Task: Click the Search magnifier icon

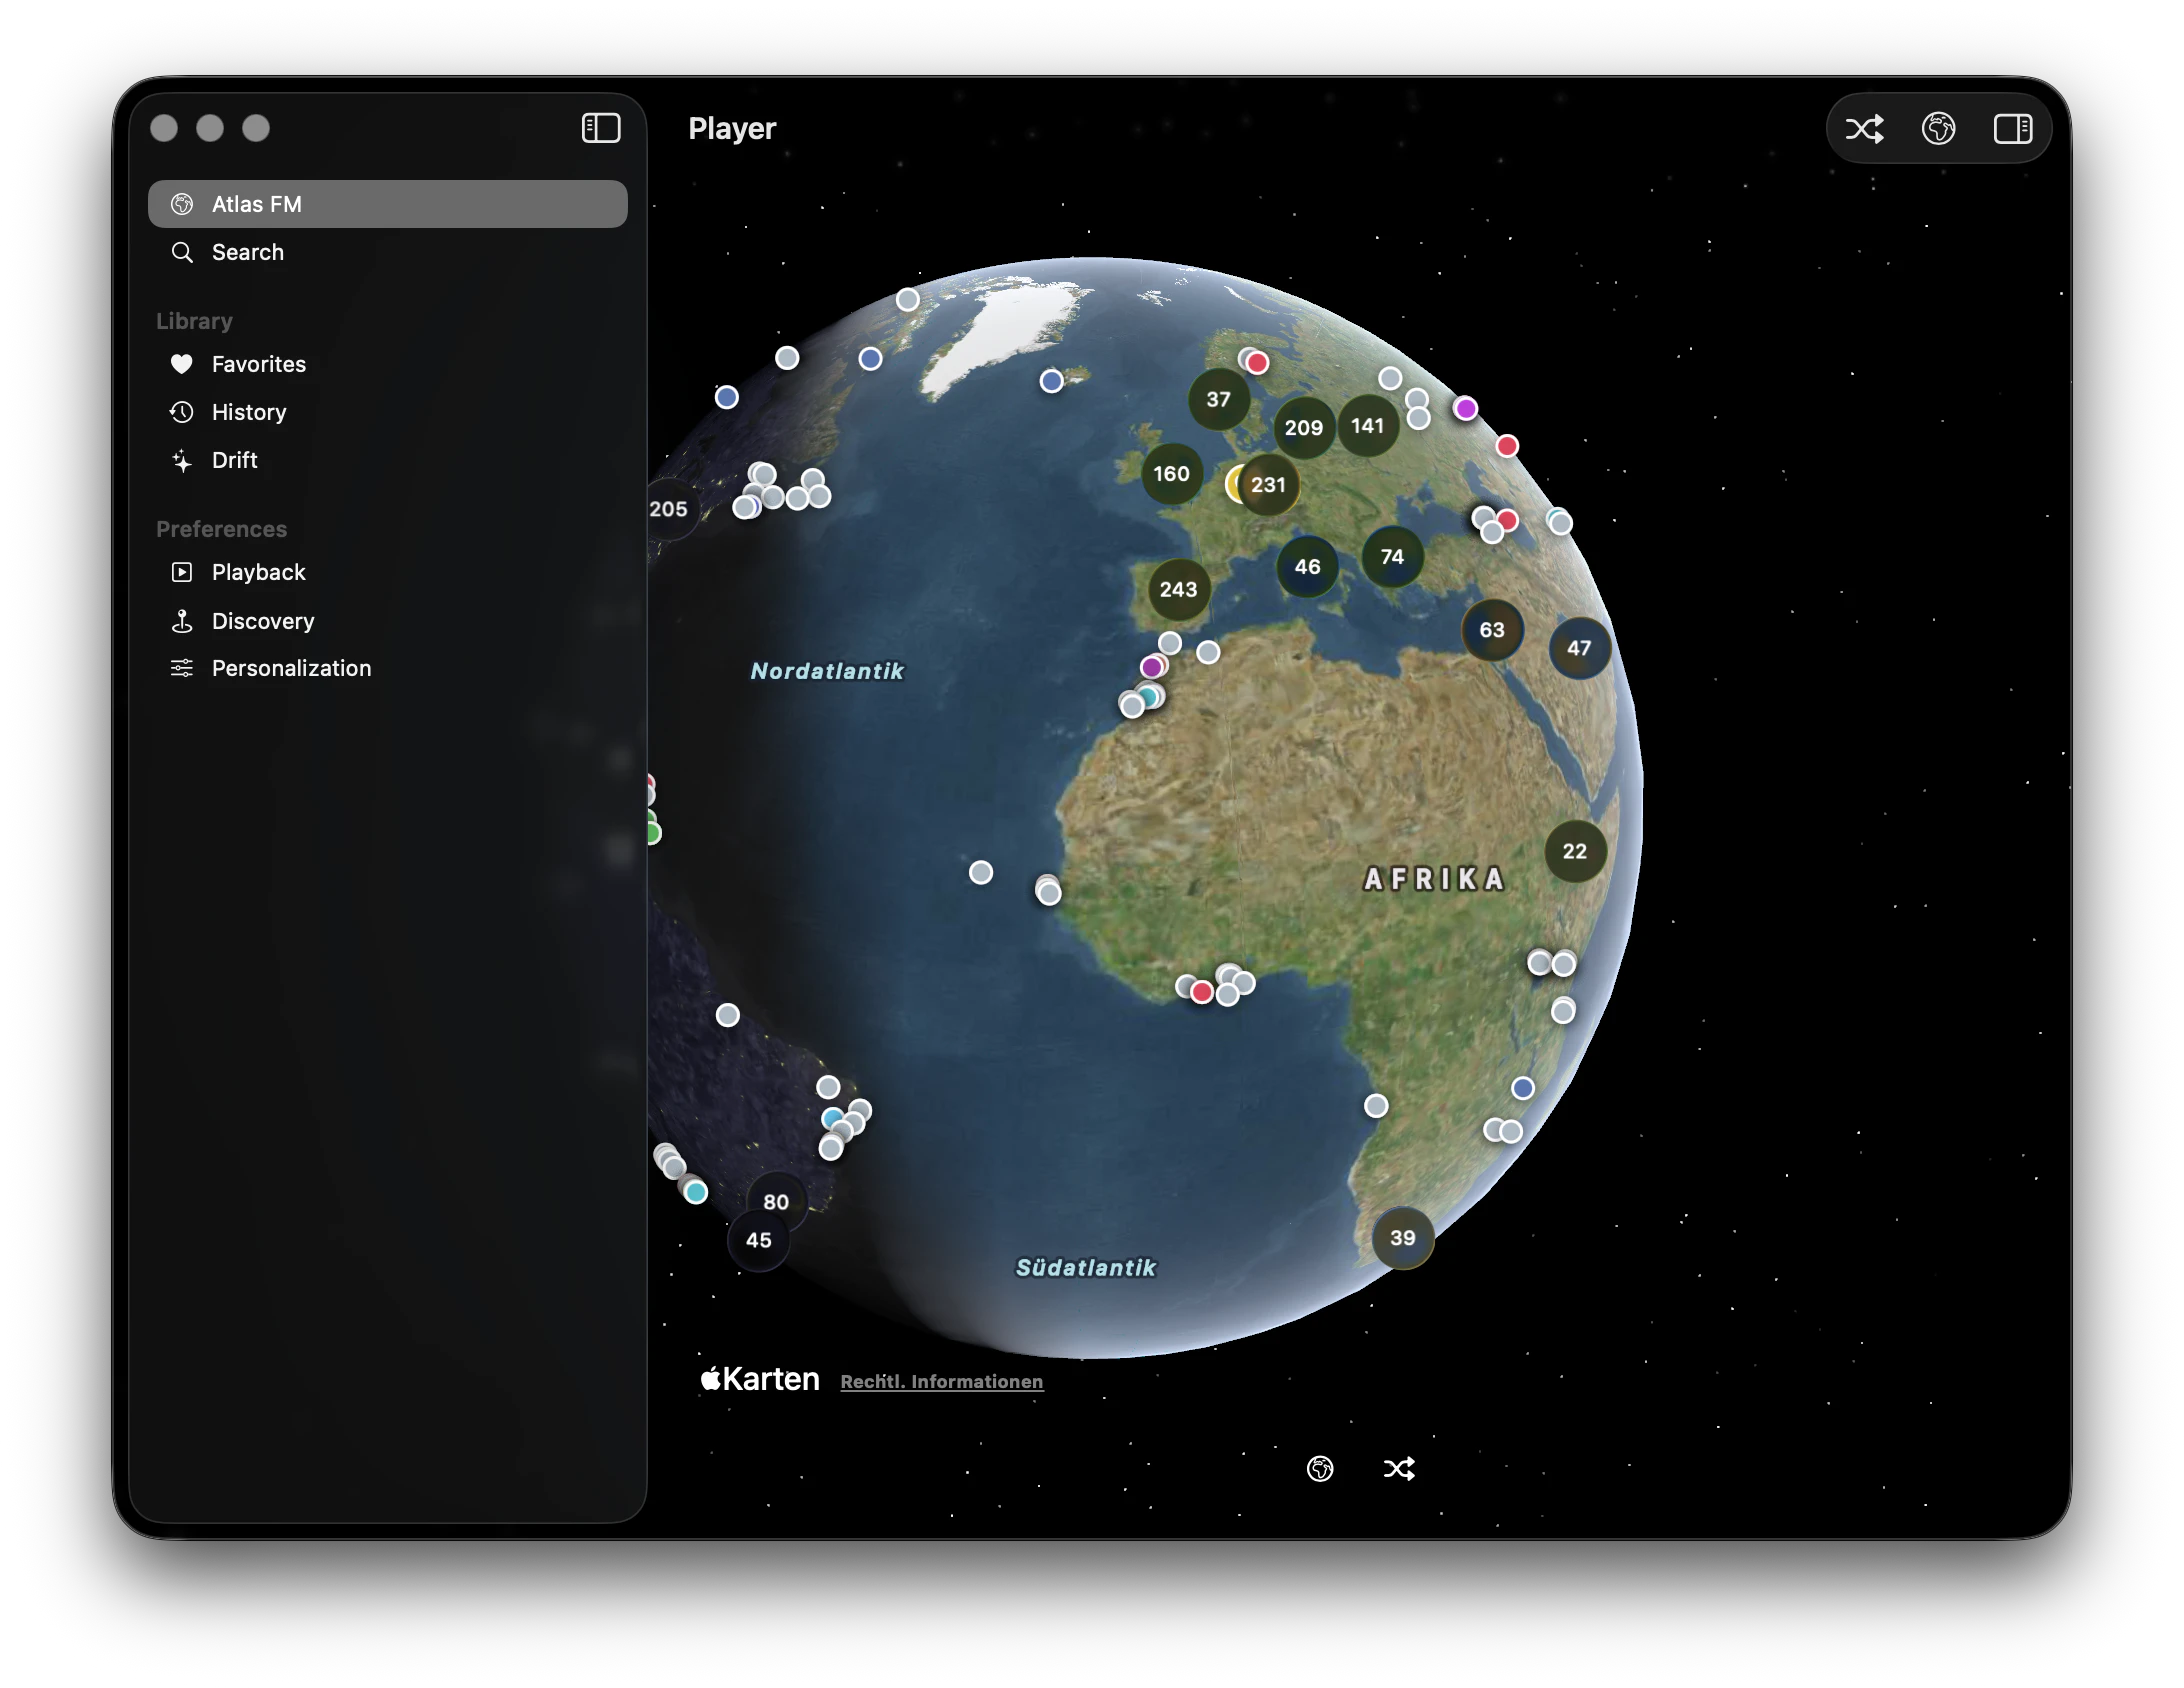Action: [x=181, y=252]
